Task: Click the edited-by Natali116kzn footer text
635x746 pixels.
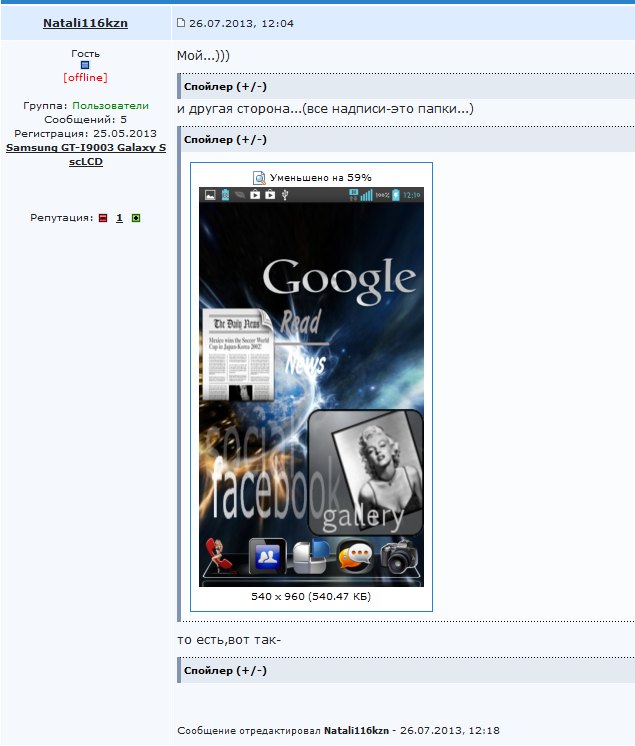Action: pyautogui.click(x=338, y=730)
